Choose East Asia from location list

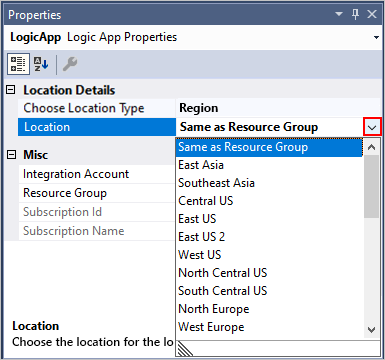(269, 165)
